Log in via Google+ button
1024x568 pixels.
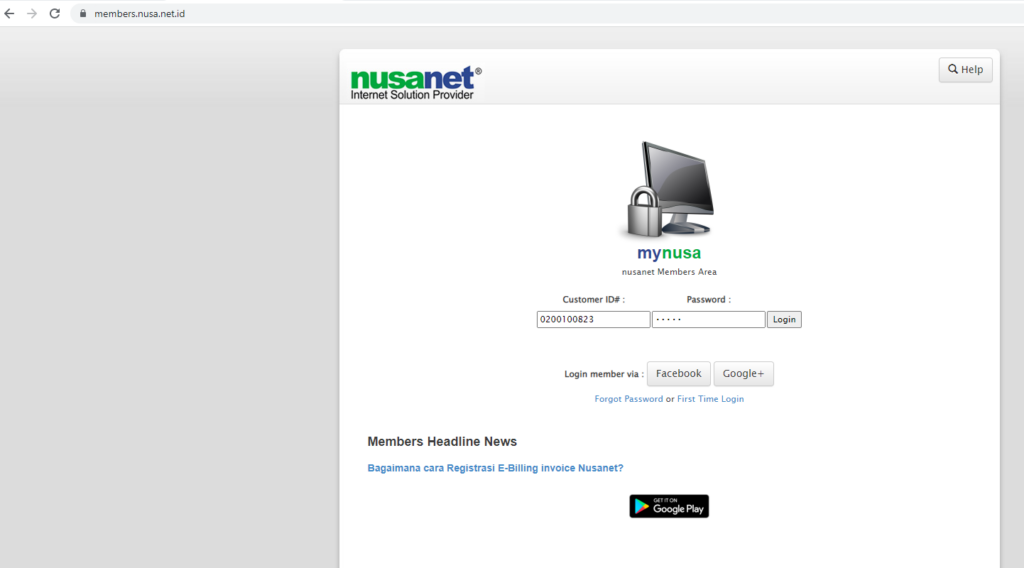(743, 373)
